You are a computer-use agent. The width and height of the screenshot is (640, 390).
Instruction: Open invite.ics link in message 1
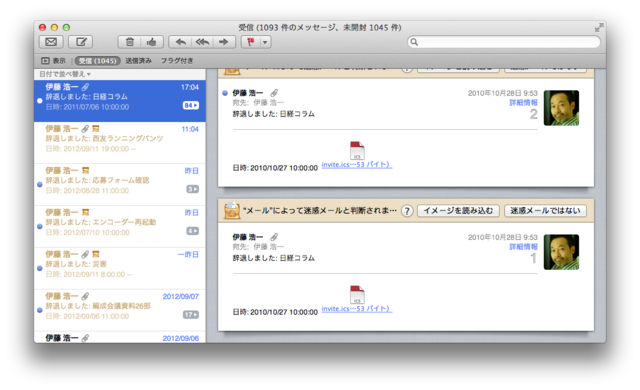tap(357, 308)
